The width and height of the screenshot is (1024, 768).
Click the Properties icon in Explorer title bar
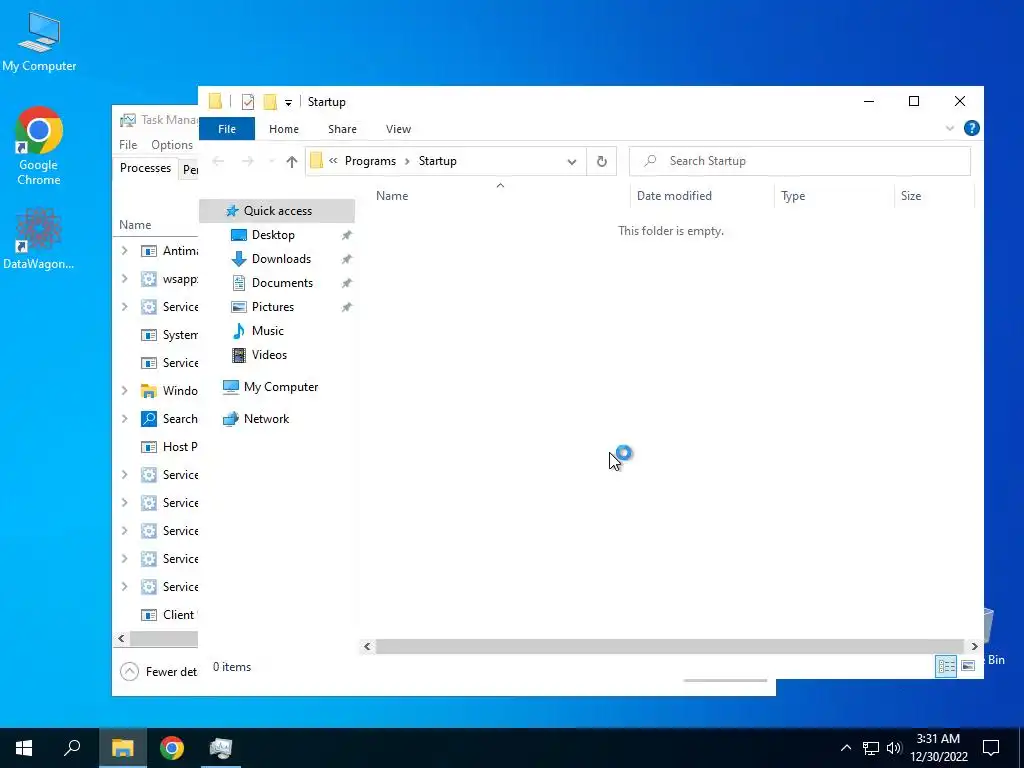pos(248,102)
